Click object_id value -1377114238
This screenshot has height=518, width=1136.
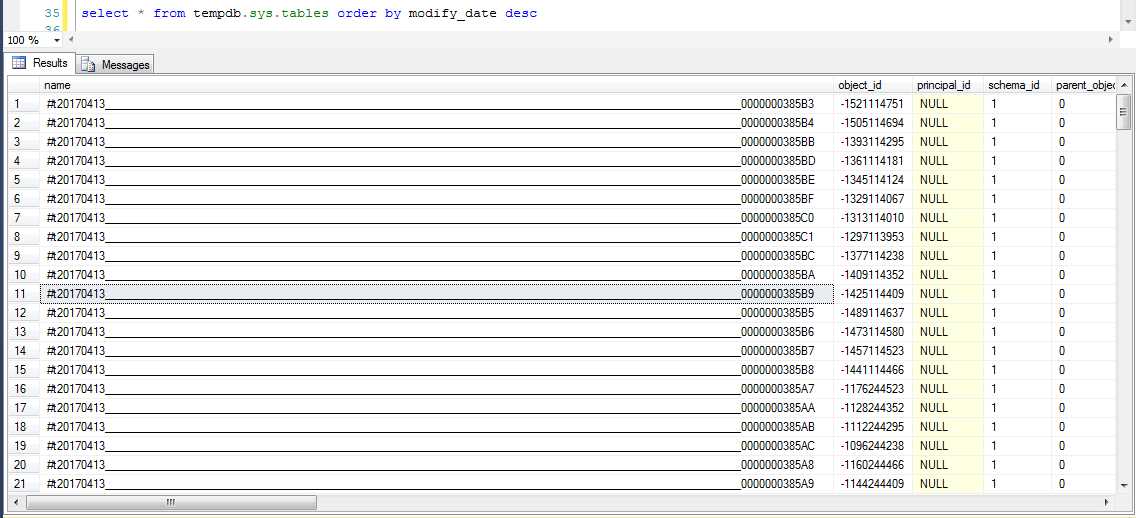[873, 256]
